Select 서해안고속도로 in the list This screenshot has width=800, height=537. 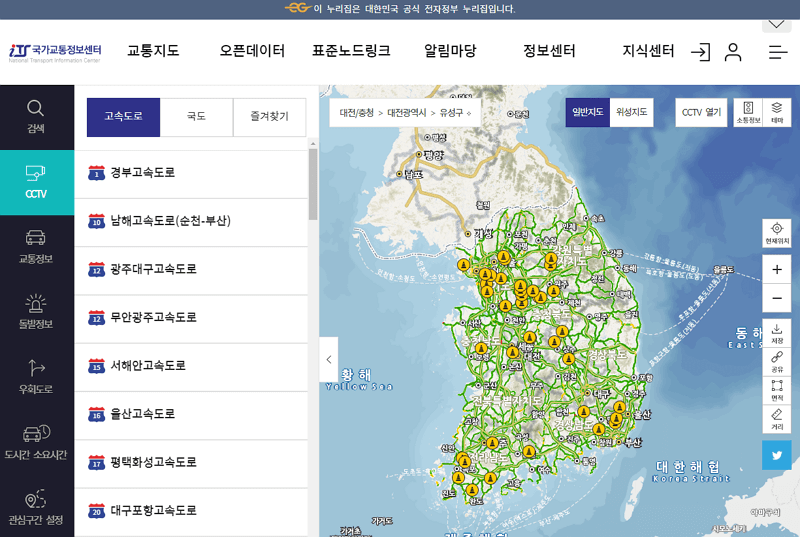pyautogui.click(x=191, y=366)
